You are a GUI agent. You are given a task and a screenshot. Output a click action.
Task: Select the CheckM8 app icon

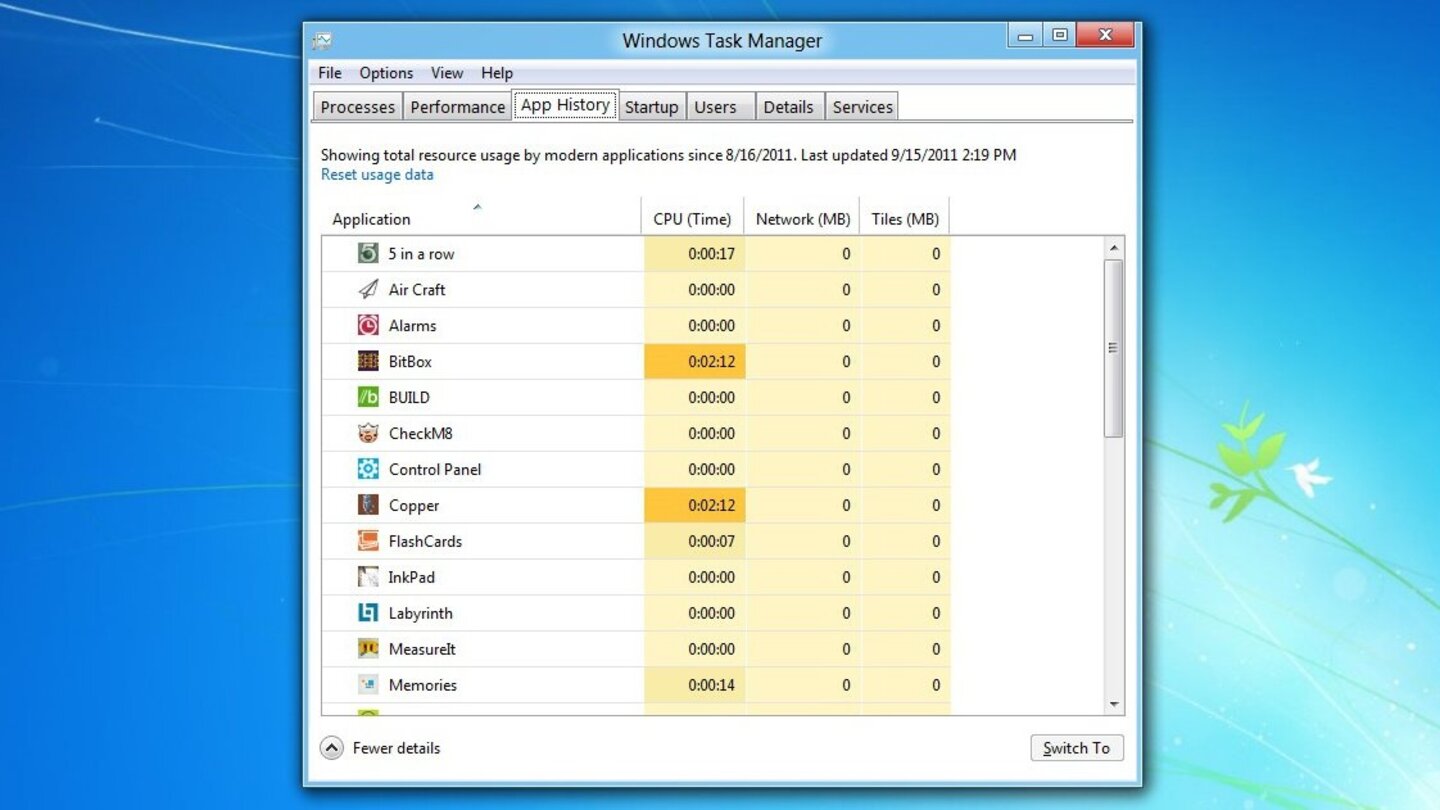coord(368,433)
